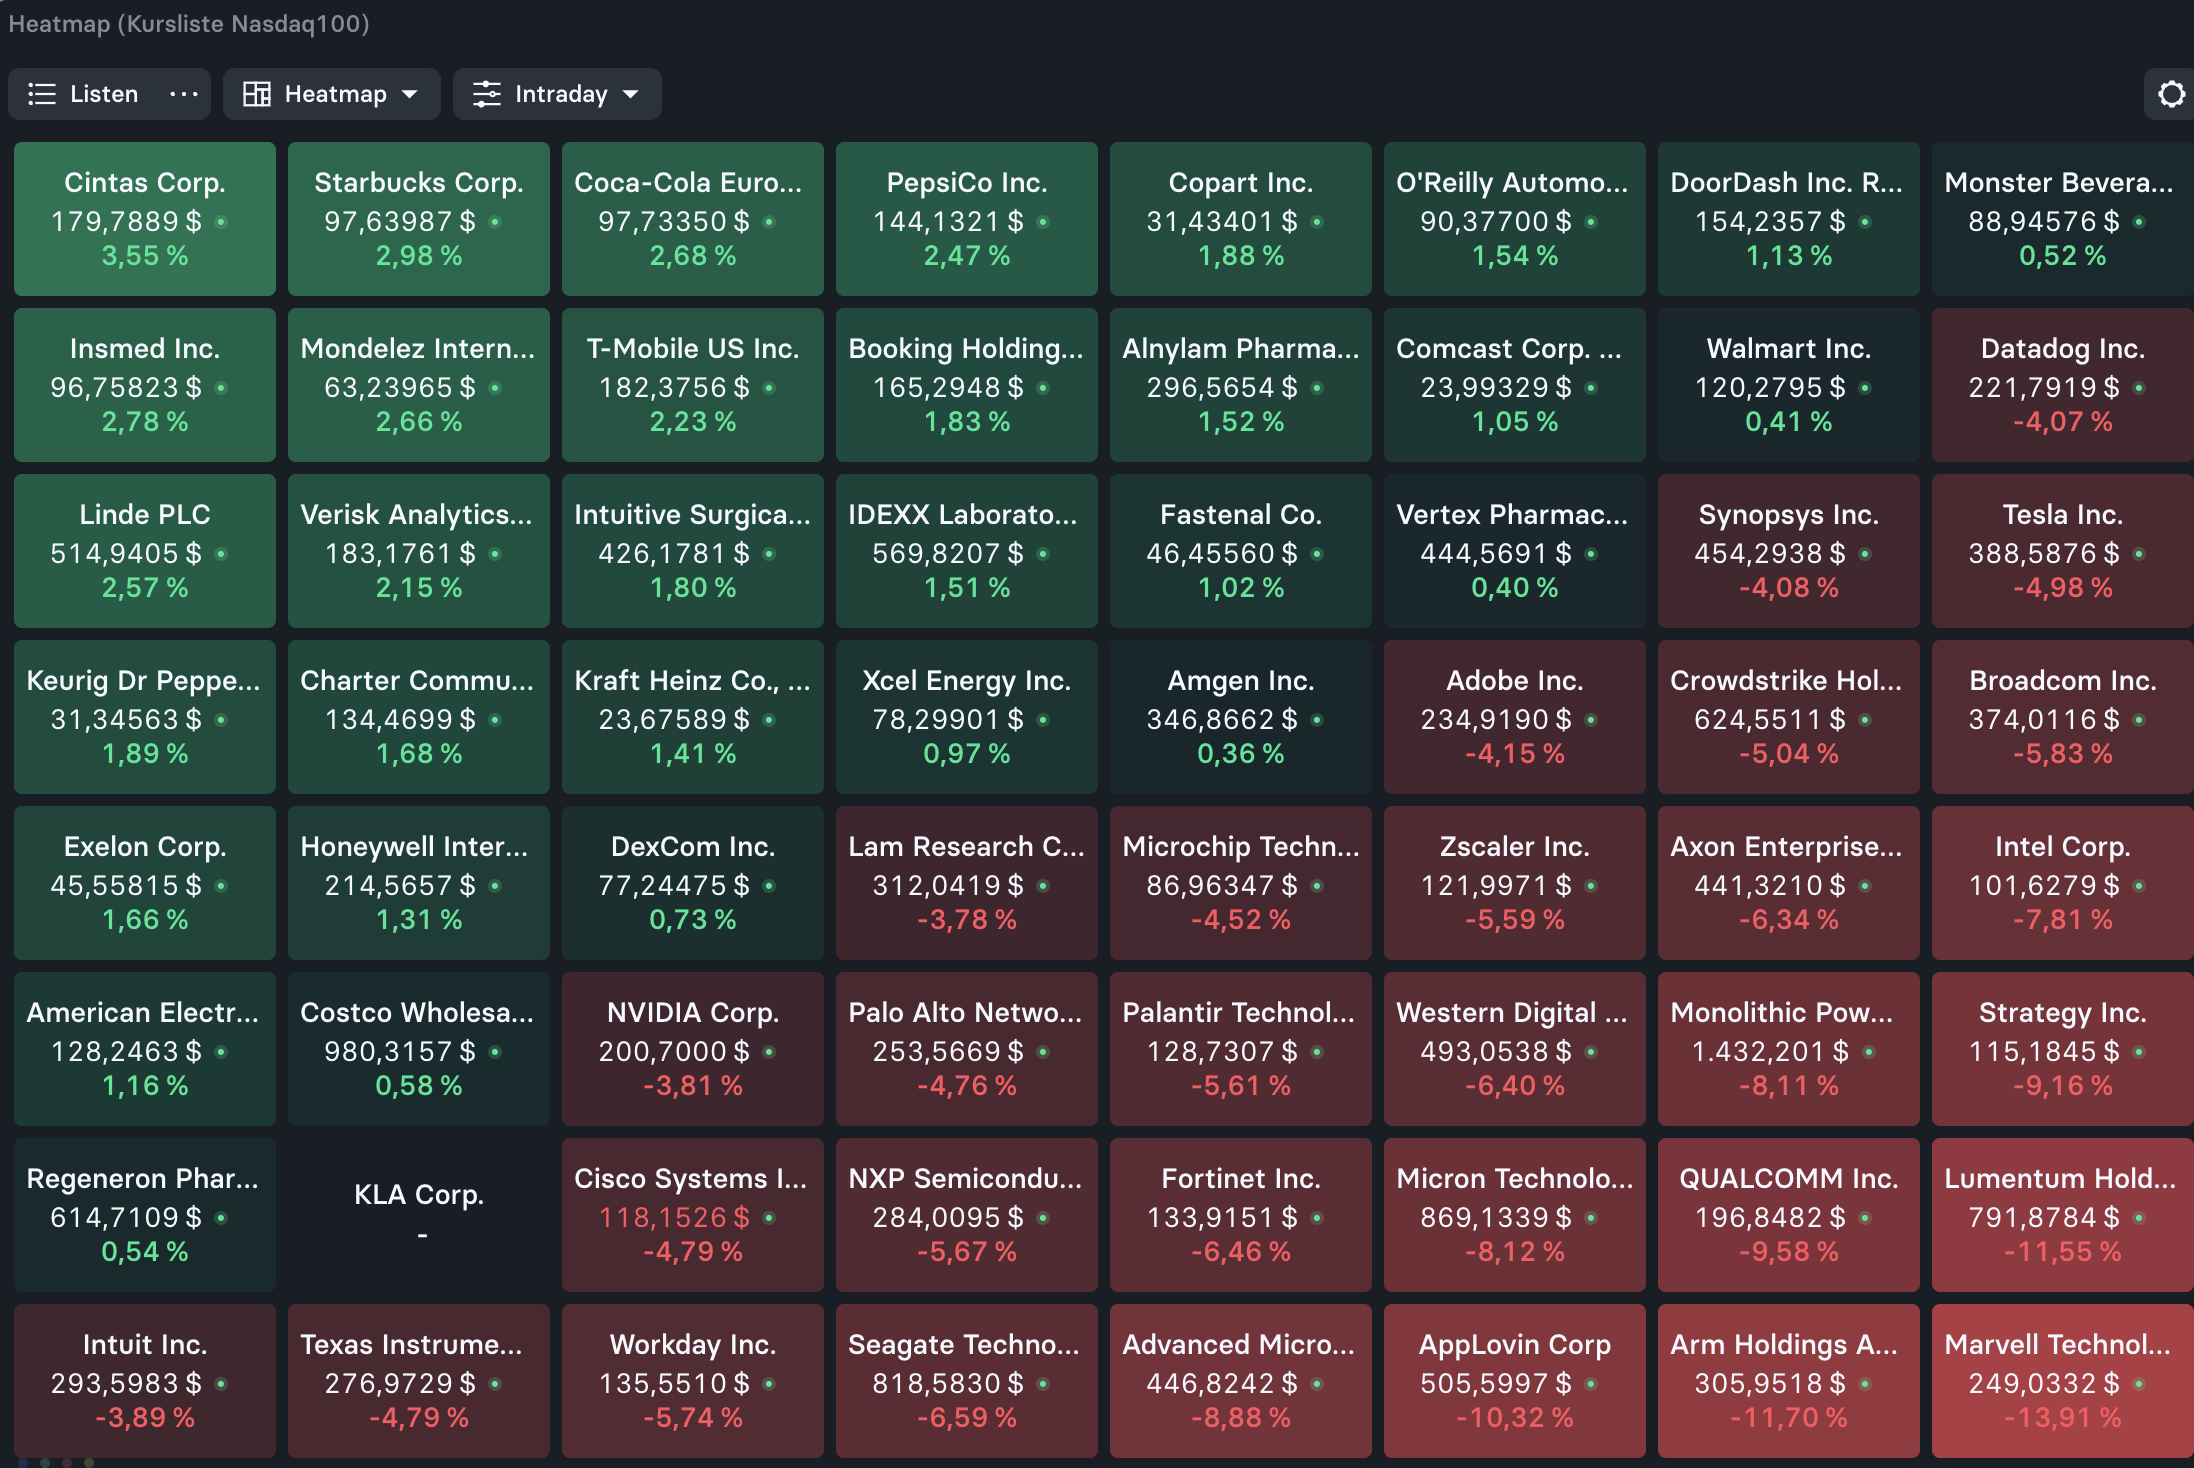
Task: Expand the Intraday dropdown arrow
Action: [631, 94]
